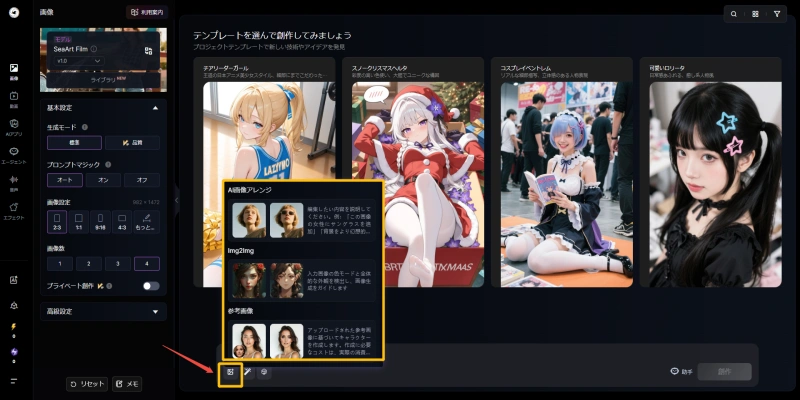800x400 pixels.
Task: Click the プロンプトマジック help icon
Action: tap(108, 165)
